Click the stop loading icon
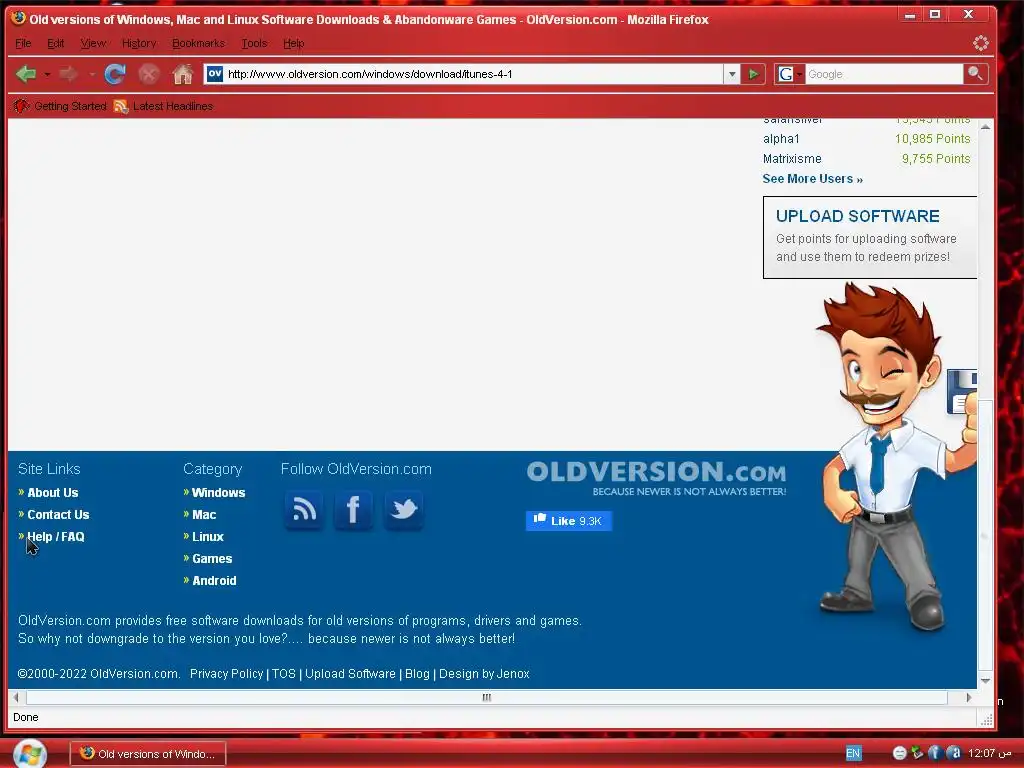This screenshot has width=1024, height=768. [x=149, y=74]
